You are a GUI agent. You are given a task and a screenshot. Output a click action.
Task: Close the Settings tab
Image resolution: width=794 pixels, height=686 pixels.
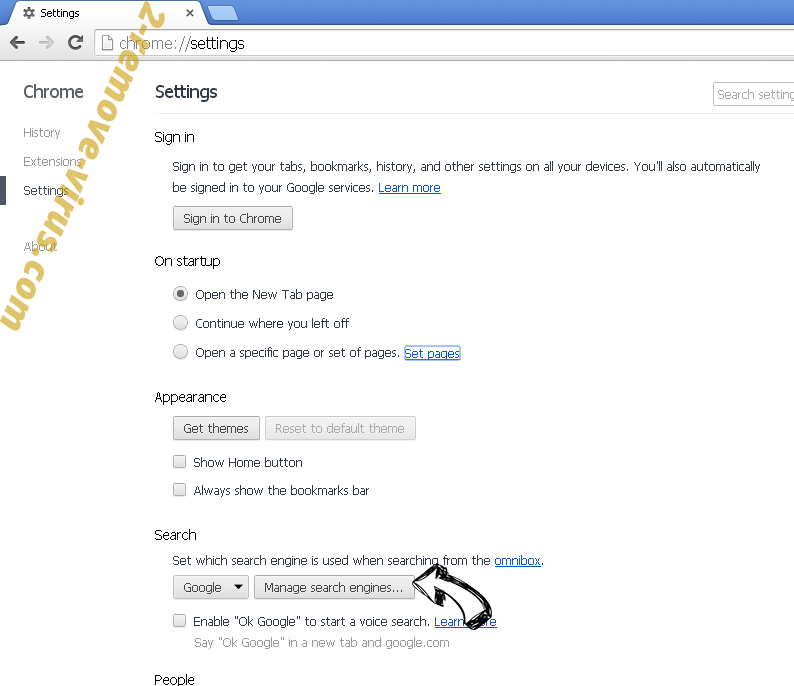pyautogui.click(x=190, y=13)
